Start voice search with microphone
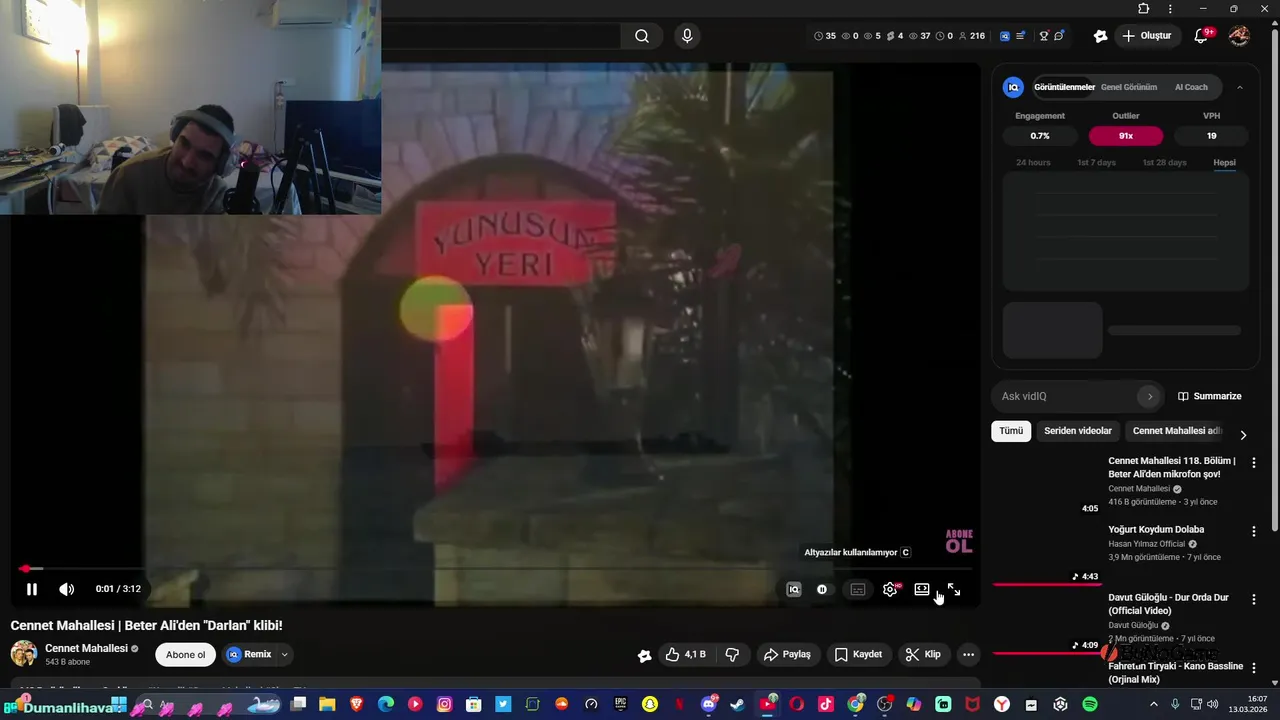 tap(687, 36)
